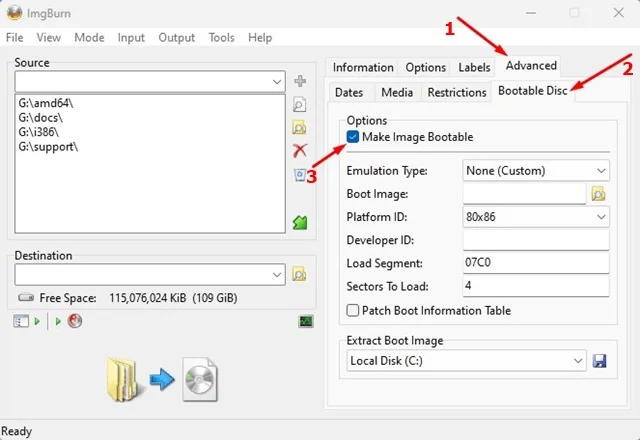This screenshot has width=640, height=440.
Task: Open the Tools menu
Action: (x=222, y=37)
